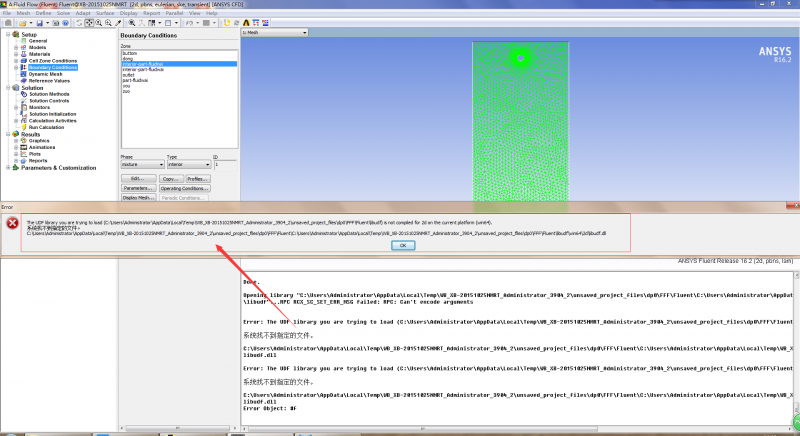Image resolution: width=800 pixels, height=436 pixels.
Task: Collapse the Solution tree node
Action: 8,88
